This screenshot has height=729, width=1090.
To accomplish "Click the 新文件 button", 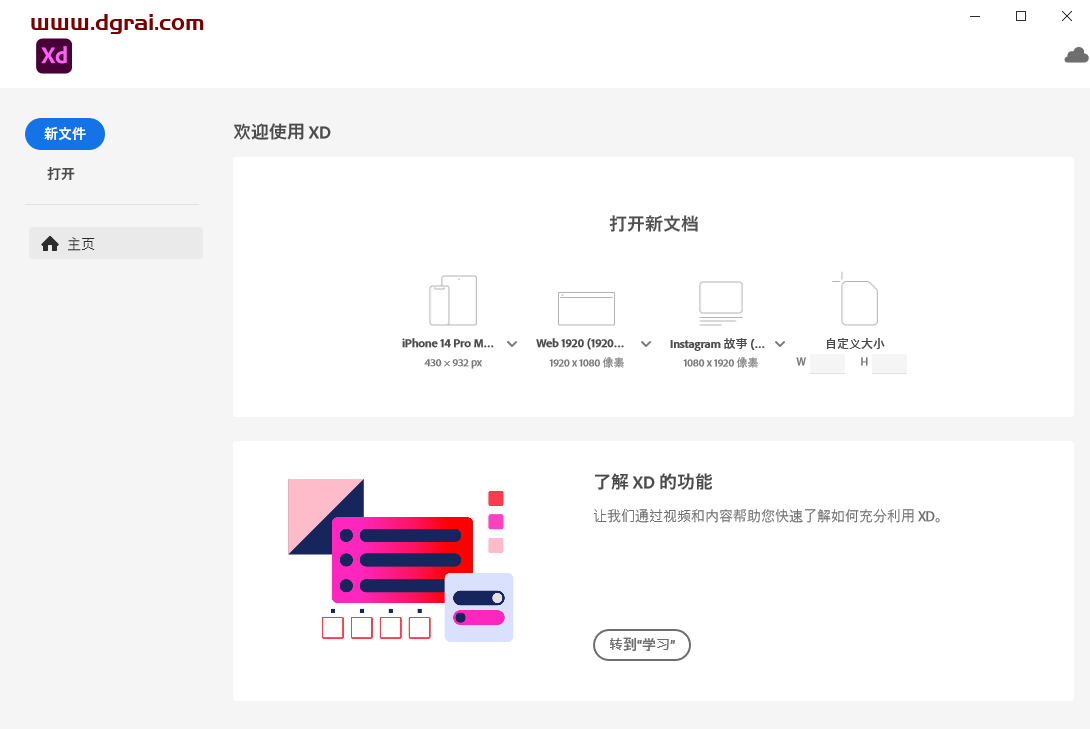I will pos(64,133).
